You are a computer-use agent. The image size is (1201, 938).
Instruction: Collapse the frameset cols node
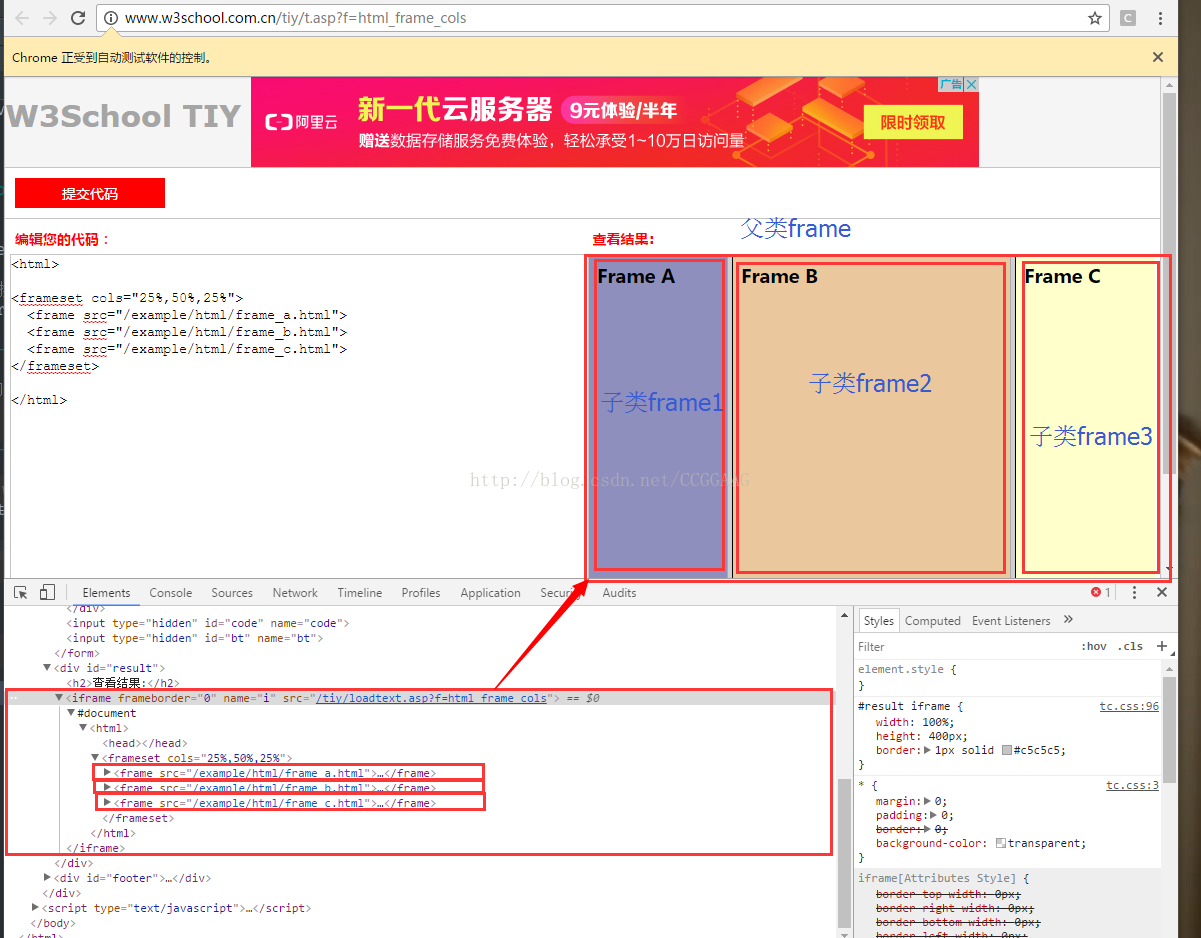pos(96,758)
